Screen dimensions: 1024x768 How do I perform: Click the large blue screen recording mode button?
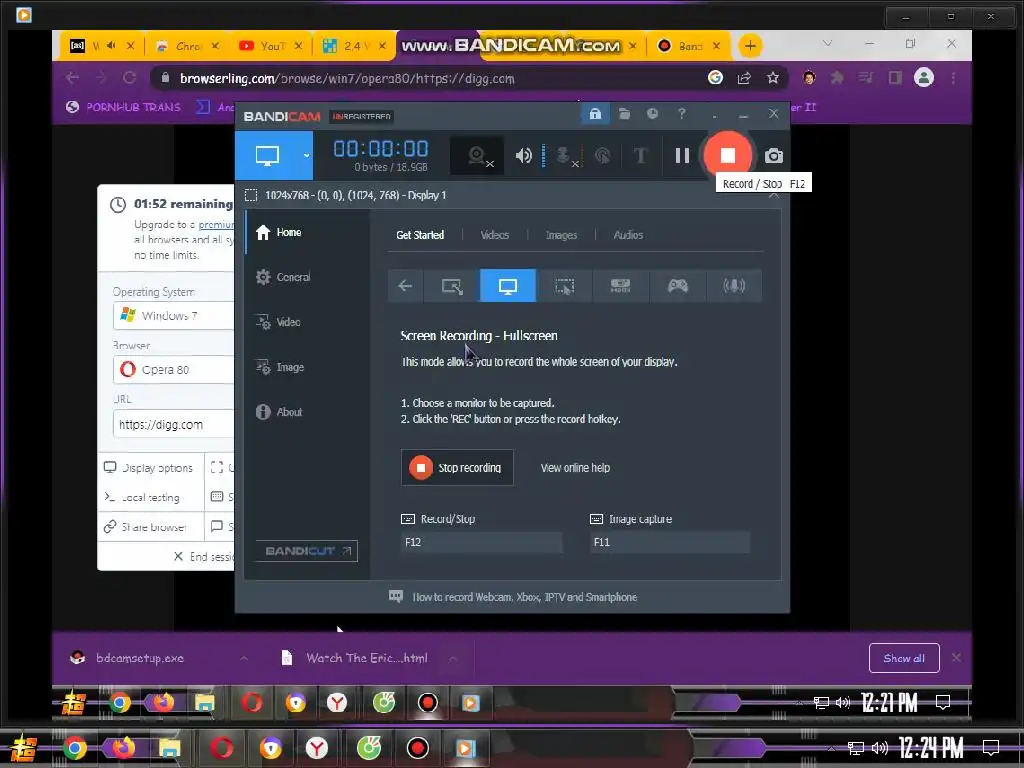pyautogui.click(x=268, y=155)
